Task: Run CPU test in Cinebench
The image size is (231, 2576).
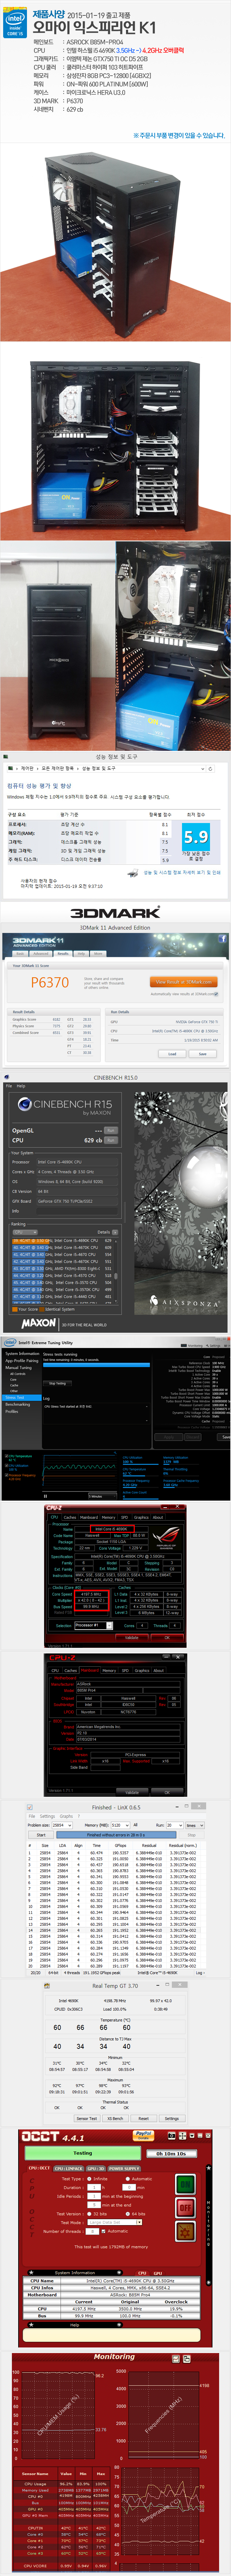Action: pyautogui.click(x=111, y=1140)
